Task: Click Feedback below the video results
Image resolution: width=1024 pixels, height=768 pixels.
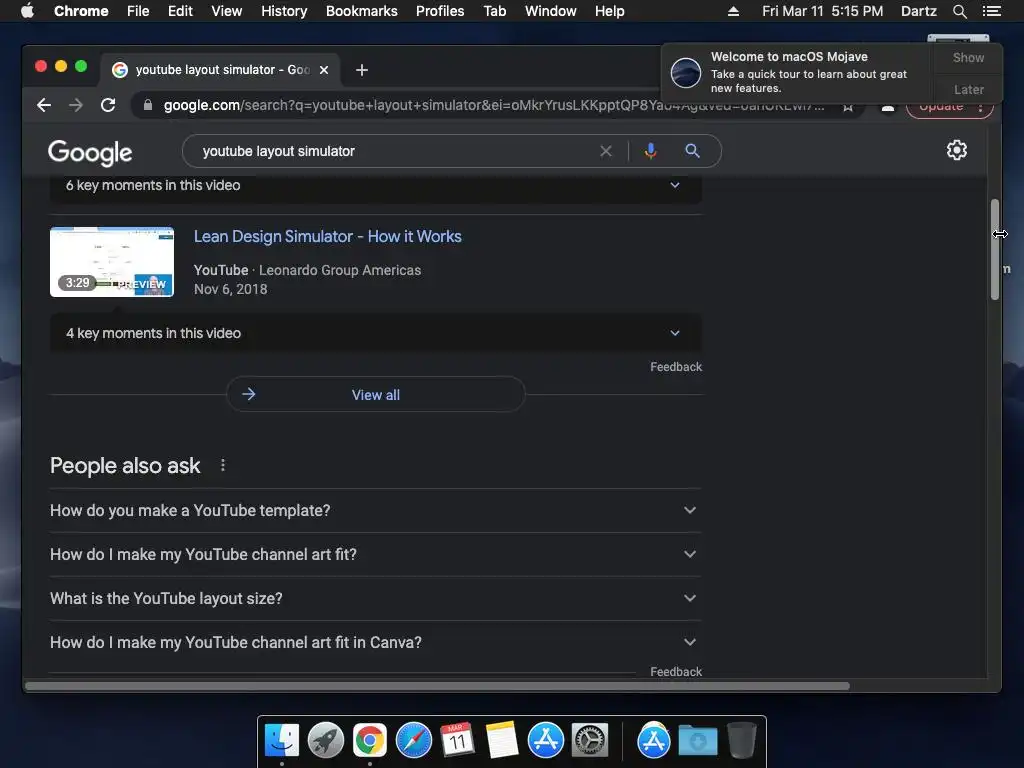Action: pyautogui.click(x=676, y=367)
